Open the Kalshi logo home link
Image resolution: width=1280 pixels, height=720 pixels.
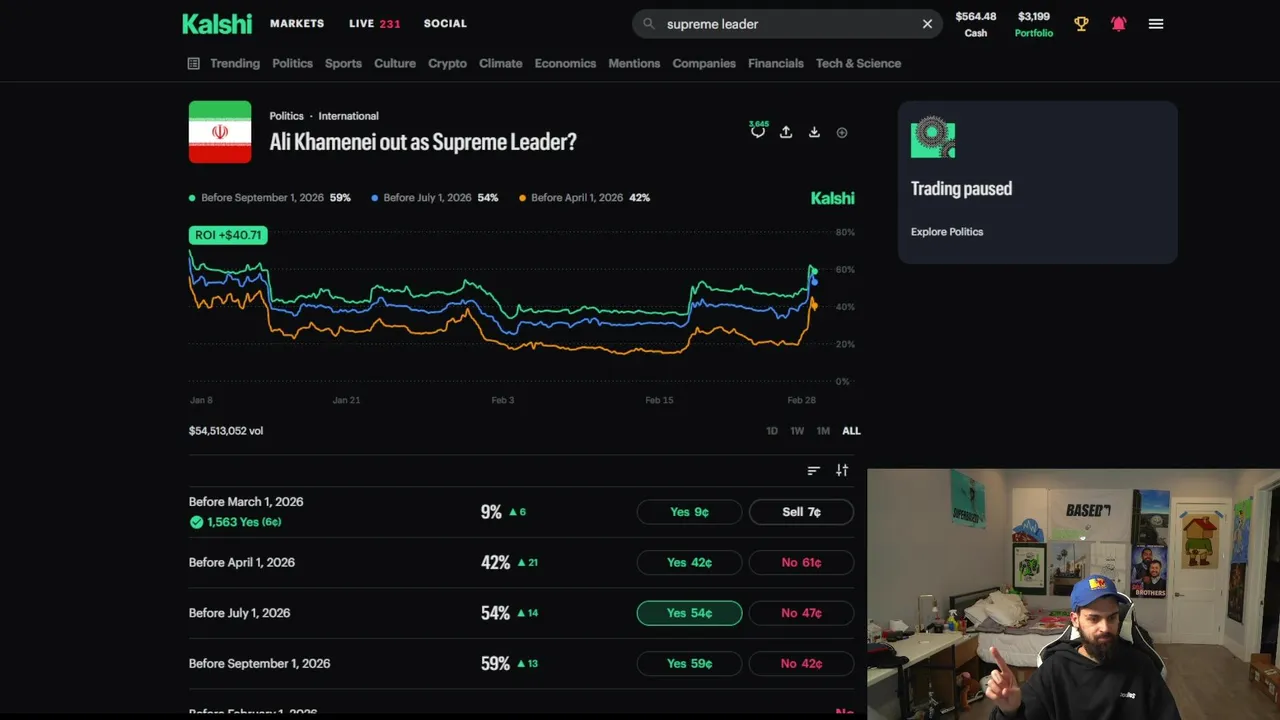coord(217,23)
